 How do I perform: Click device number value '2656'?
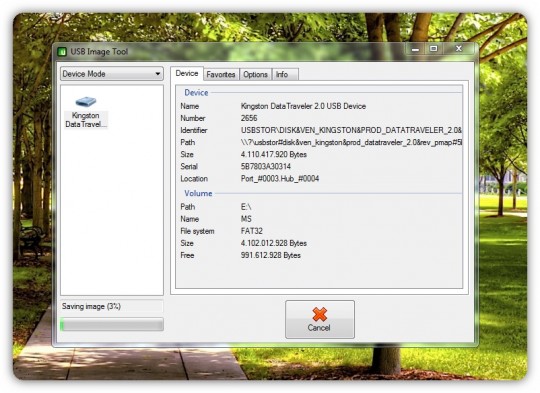(x=249, y=118)
